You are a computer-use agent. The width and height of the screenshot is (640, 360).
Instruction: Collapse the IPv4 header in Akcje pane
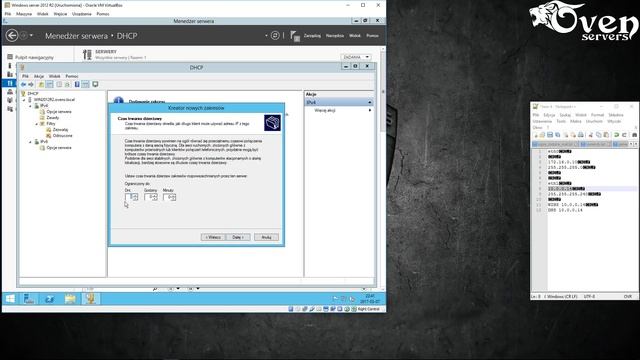pyautogui.click(x=369, y=102)
